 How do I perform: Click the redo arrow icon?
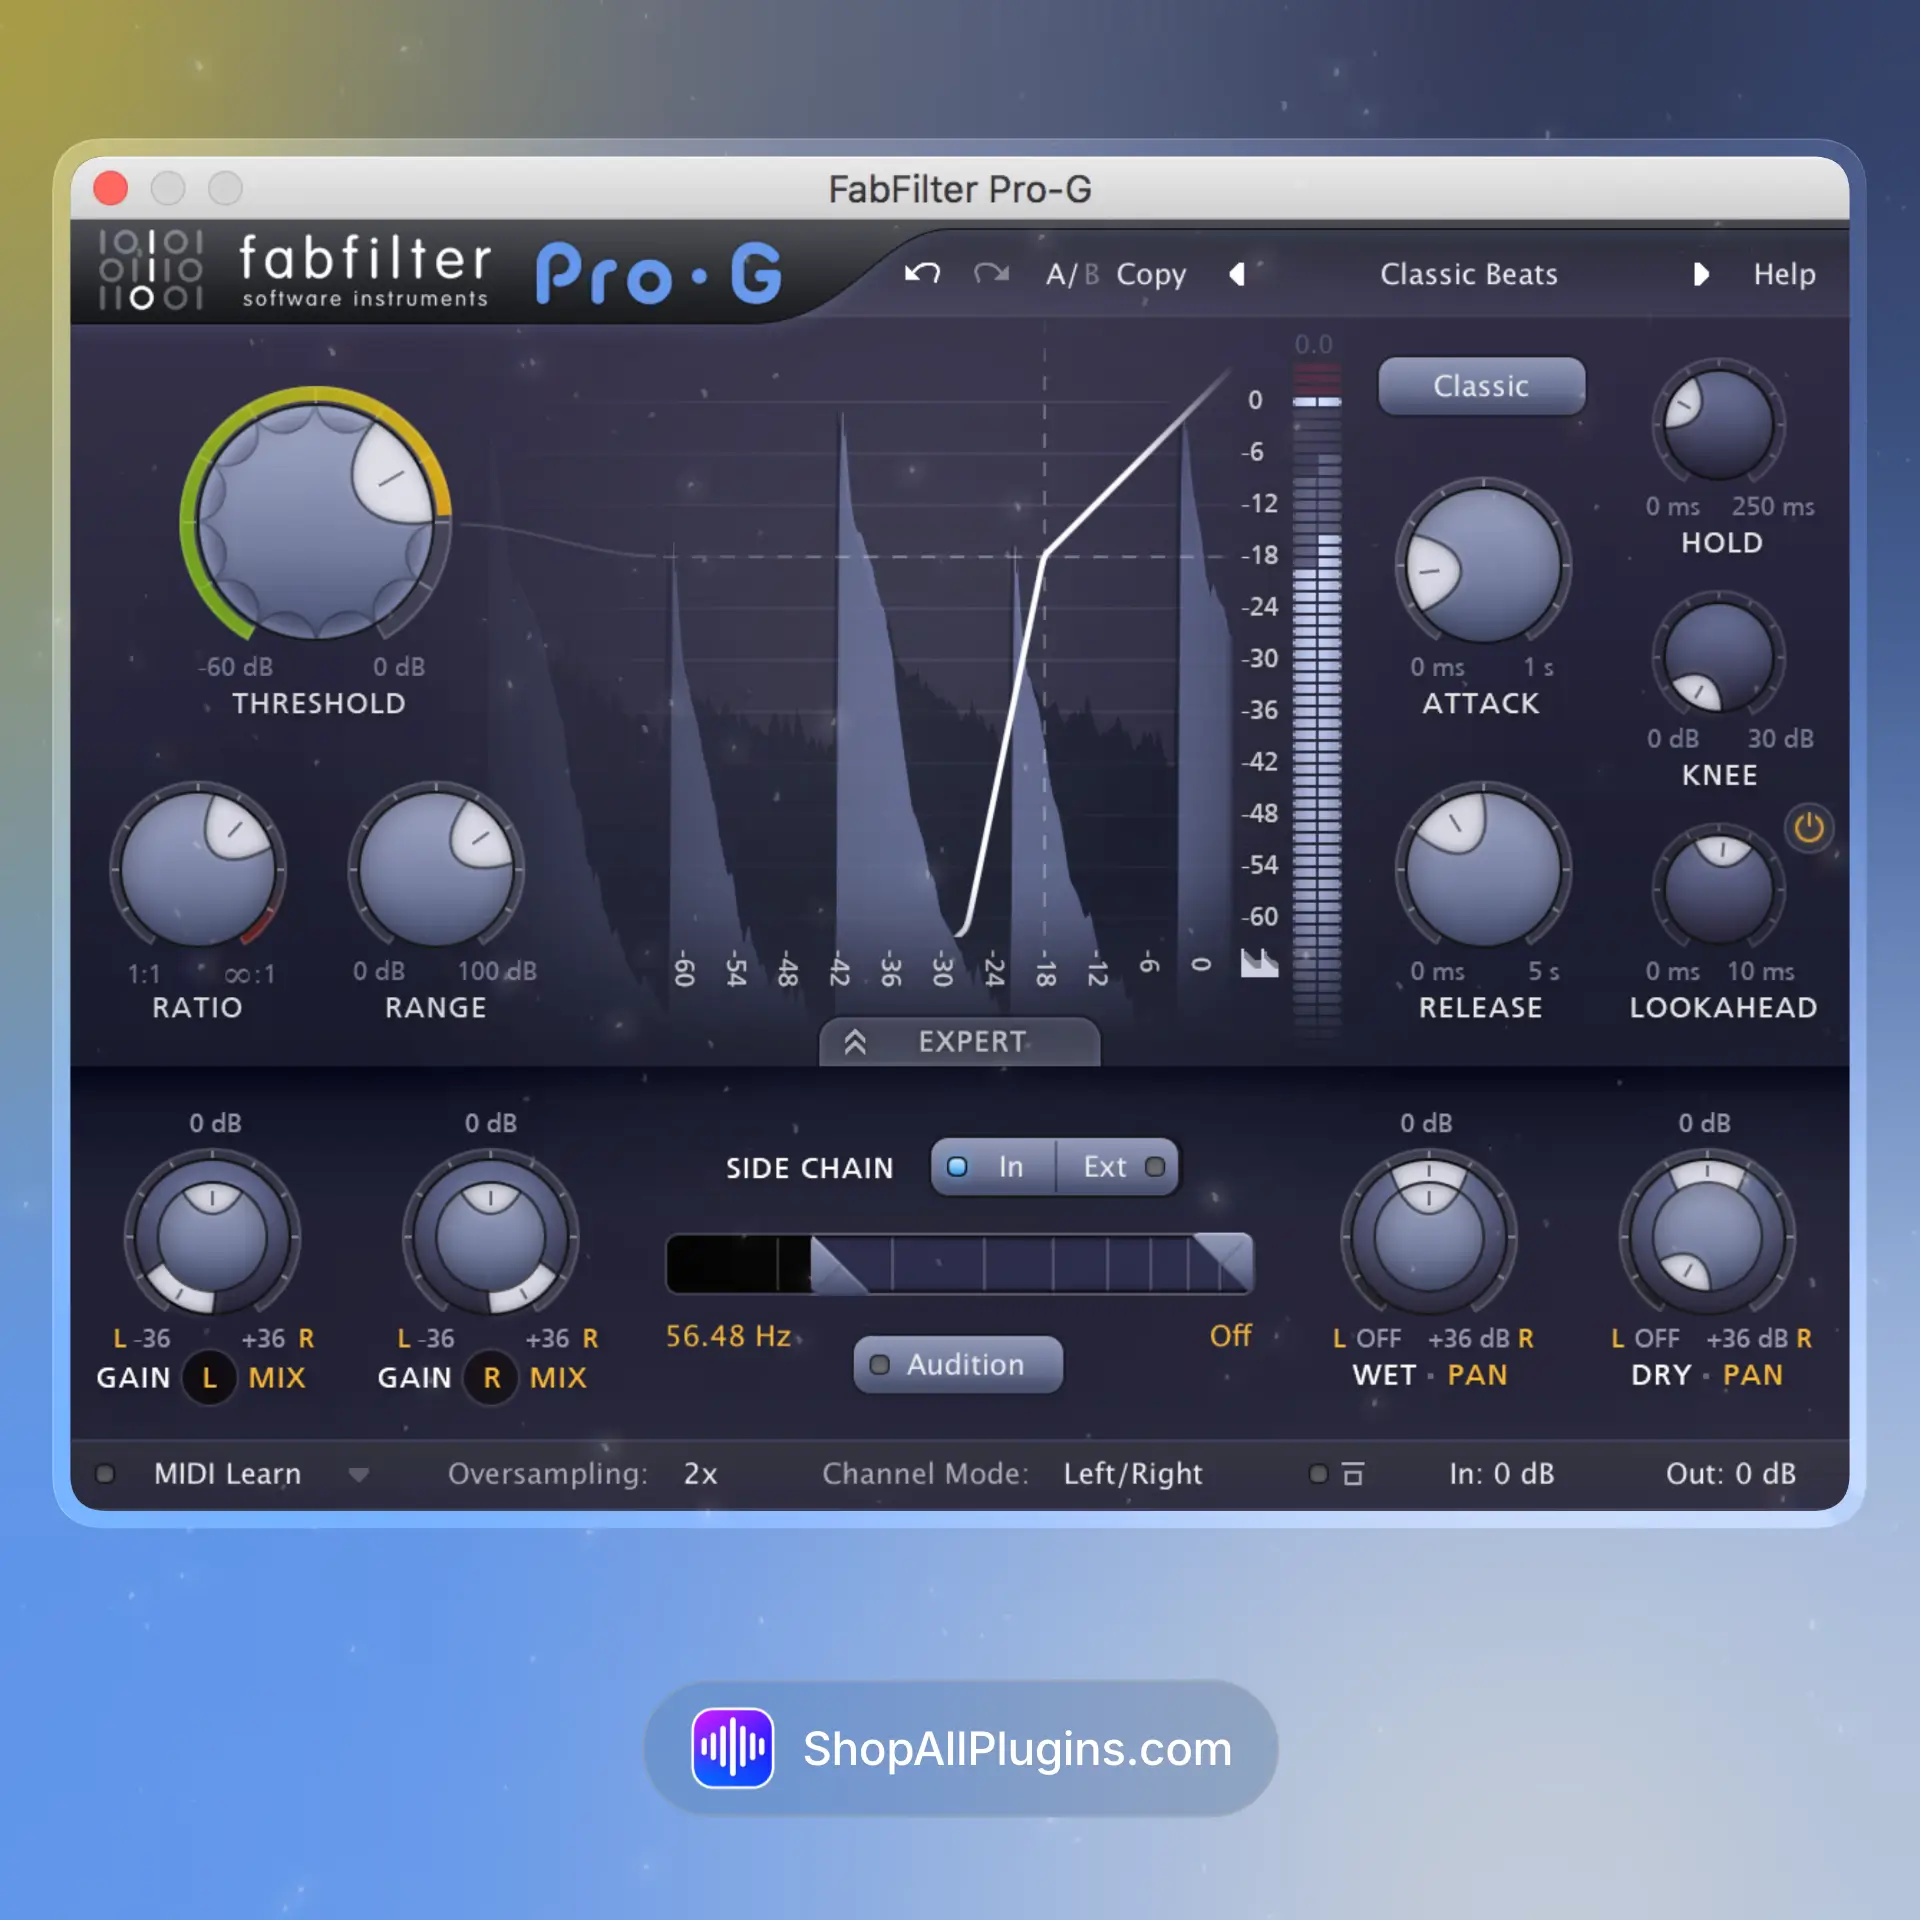tap(991, 273)
